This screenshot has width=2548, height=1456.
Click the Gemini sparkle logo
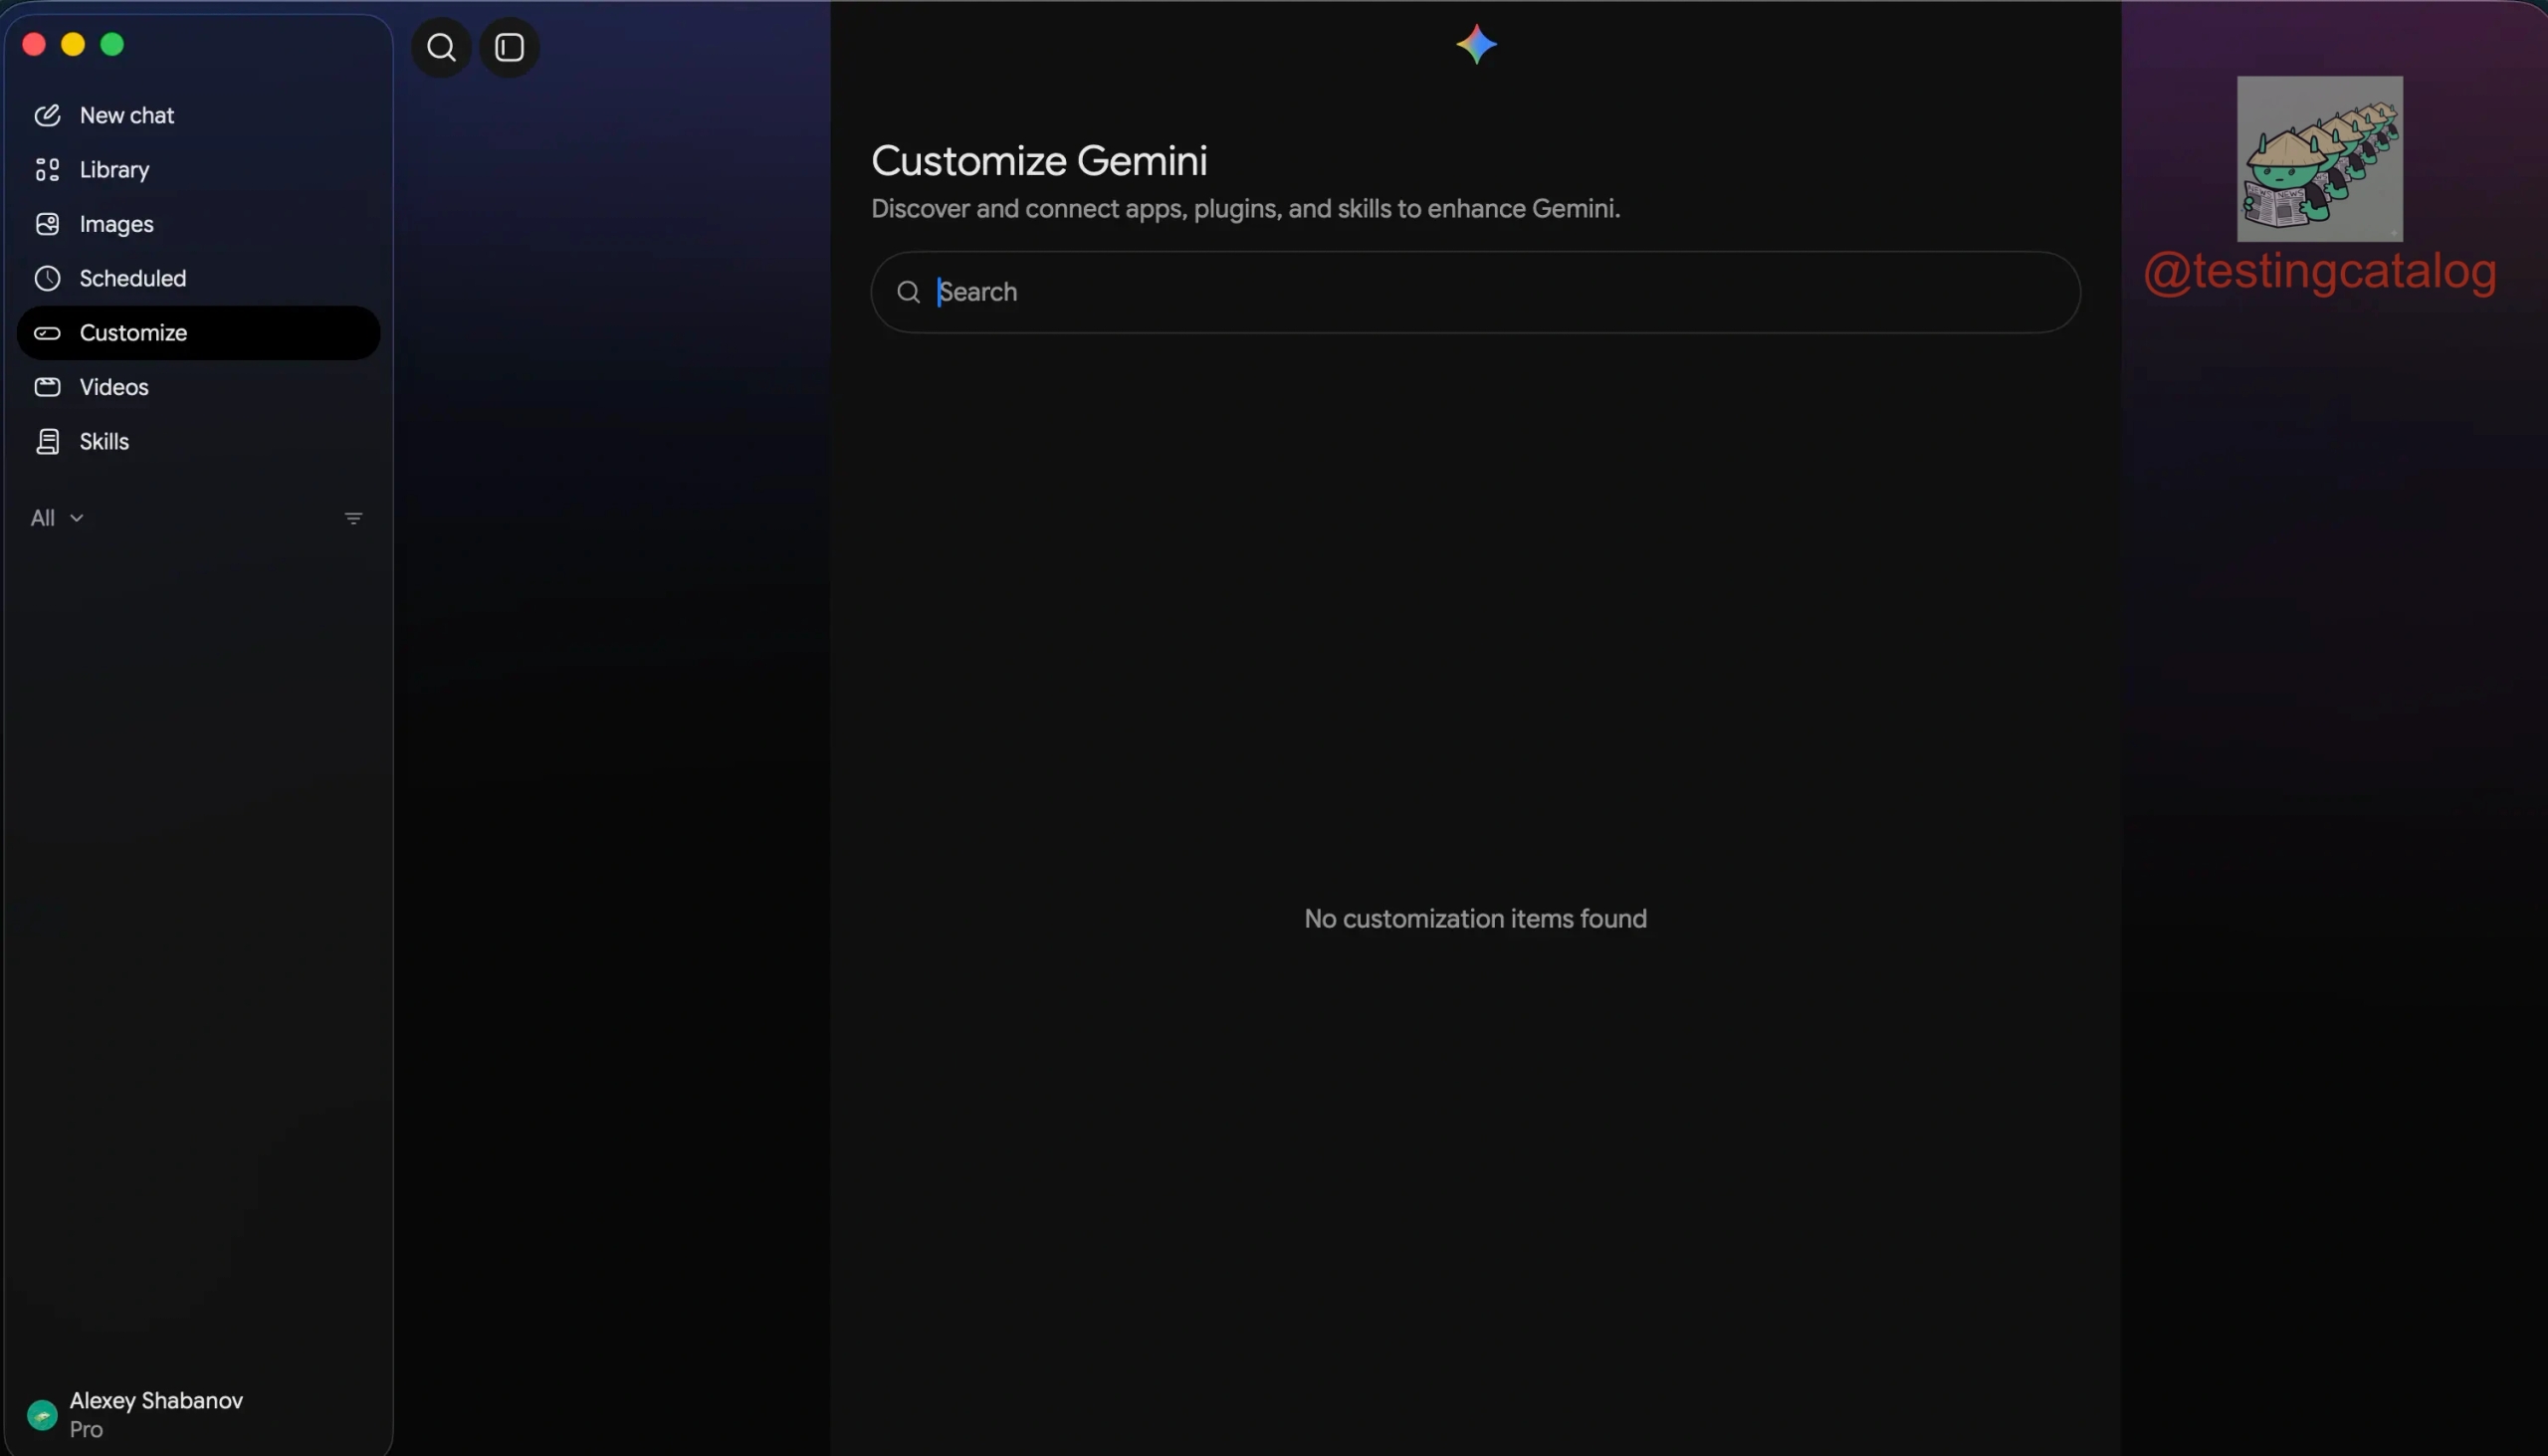point(1476,44)
